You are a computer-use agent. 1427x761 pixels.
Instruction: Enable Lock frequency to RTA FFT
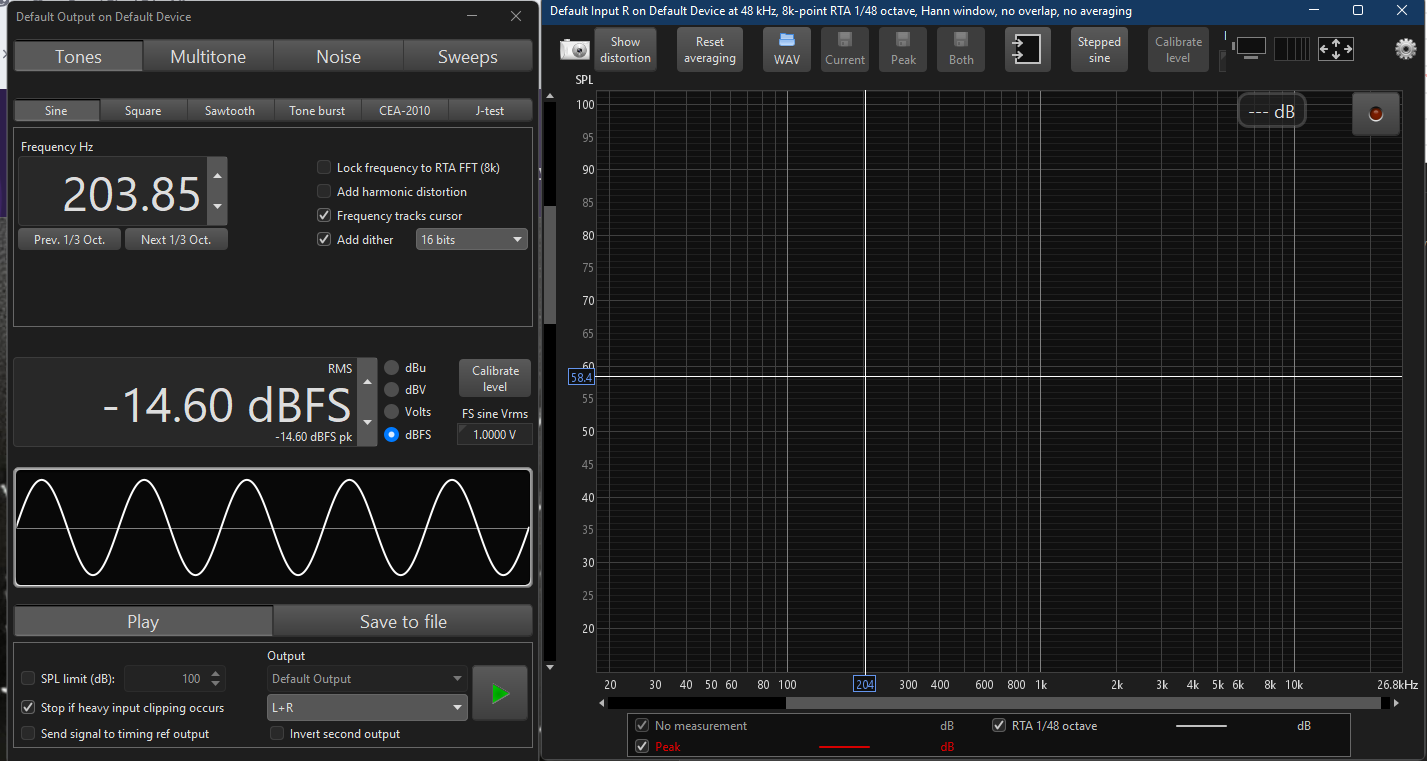tap(324, 168)
